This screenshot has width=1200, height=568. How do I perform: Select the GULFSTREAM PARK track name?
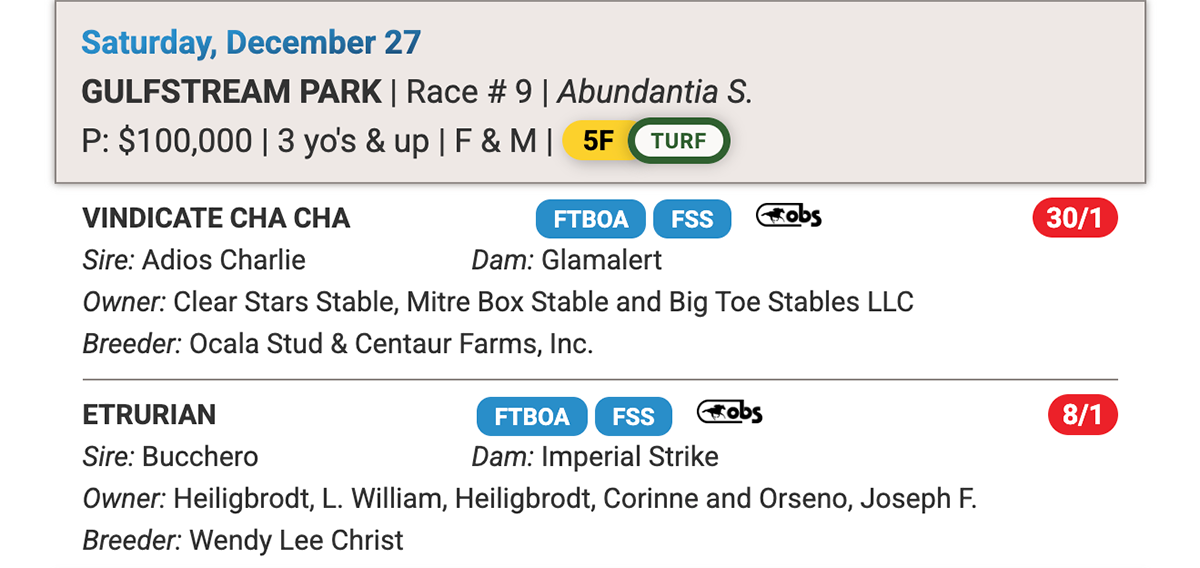(232, 92)
